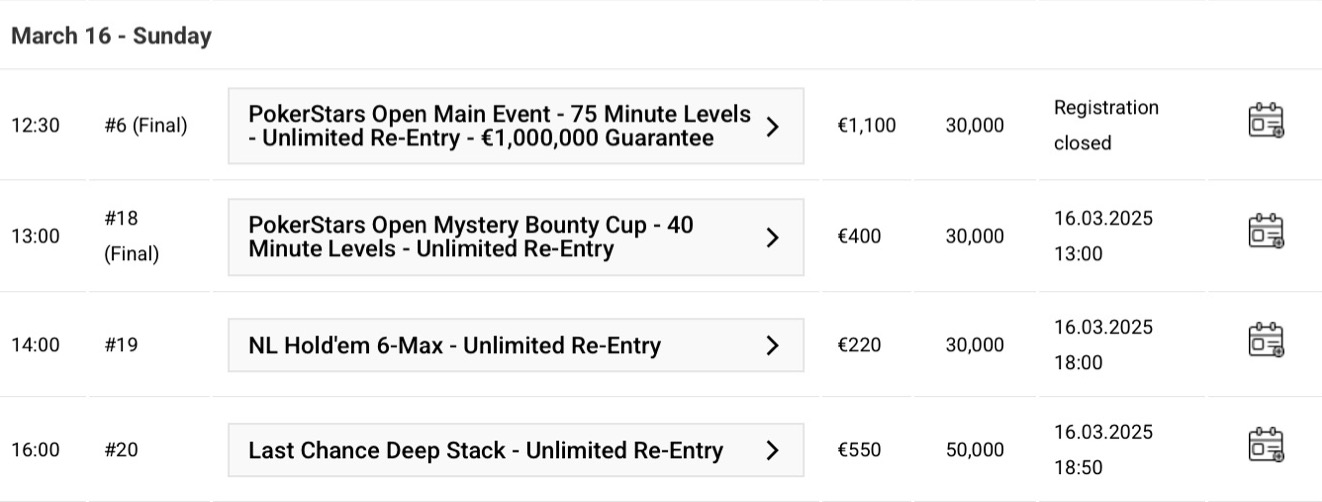
Task: Click the Registration closed status text
Action: (1105, 125)
